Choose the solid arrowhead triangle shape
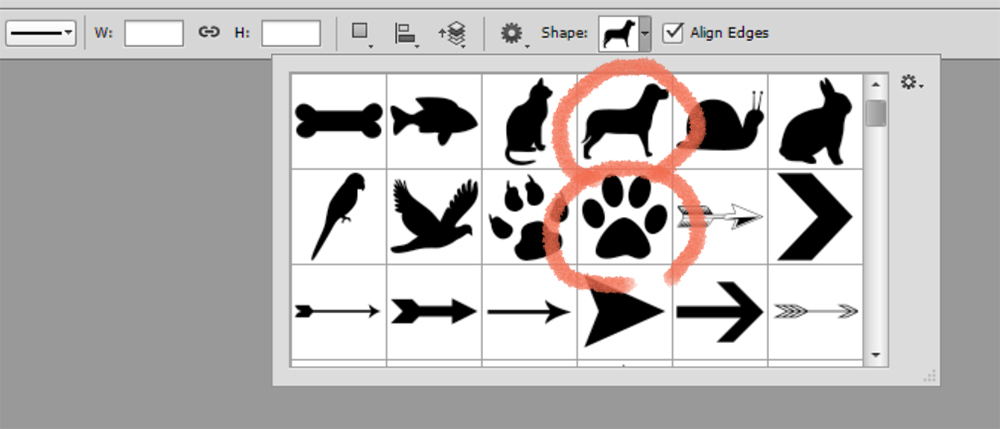This screenshot has width=1000, height=429. click(625, 312)
